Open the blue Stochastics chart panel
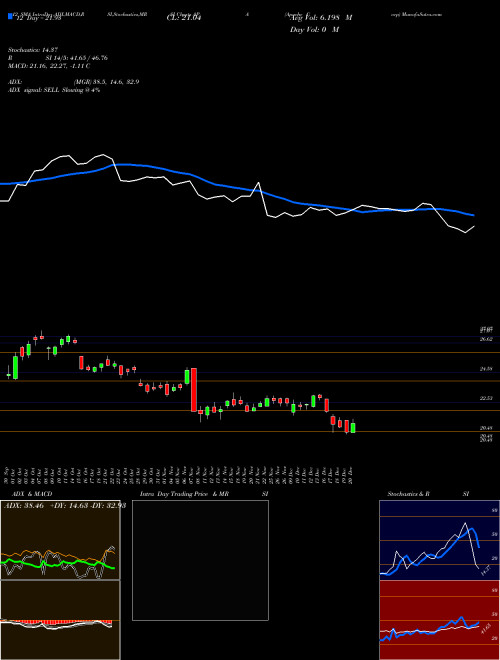The height and width of the screenshot is (660, 500). (x=439, y=540)
